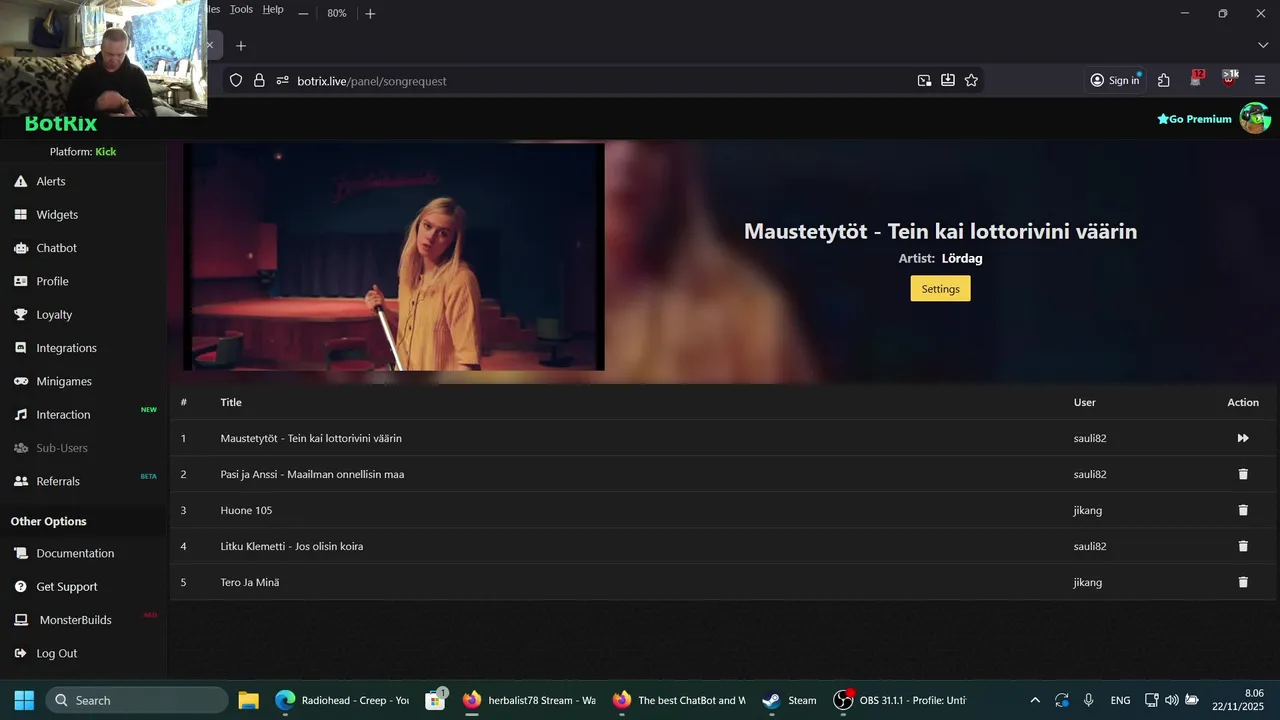Click taskbar Search box
Screen dimensions: 1280x720
[136, 700]
